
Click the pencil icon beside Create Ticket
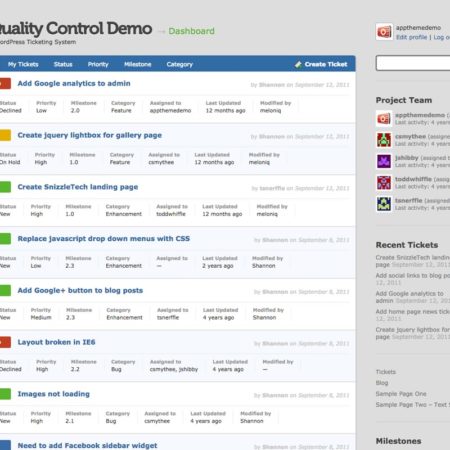298,64
